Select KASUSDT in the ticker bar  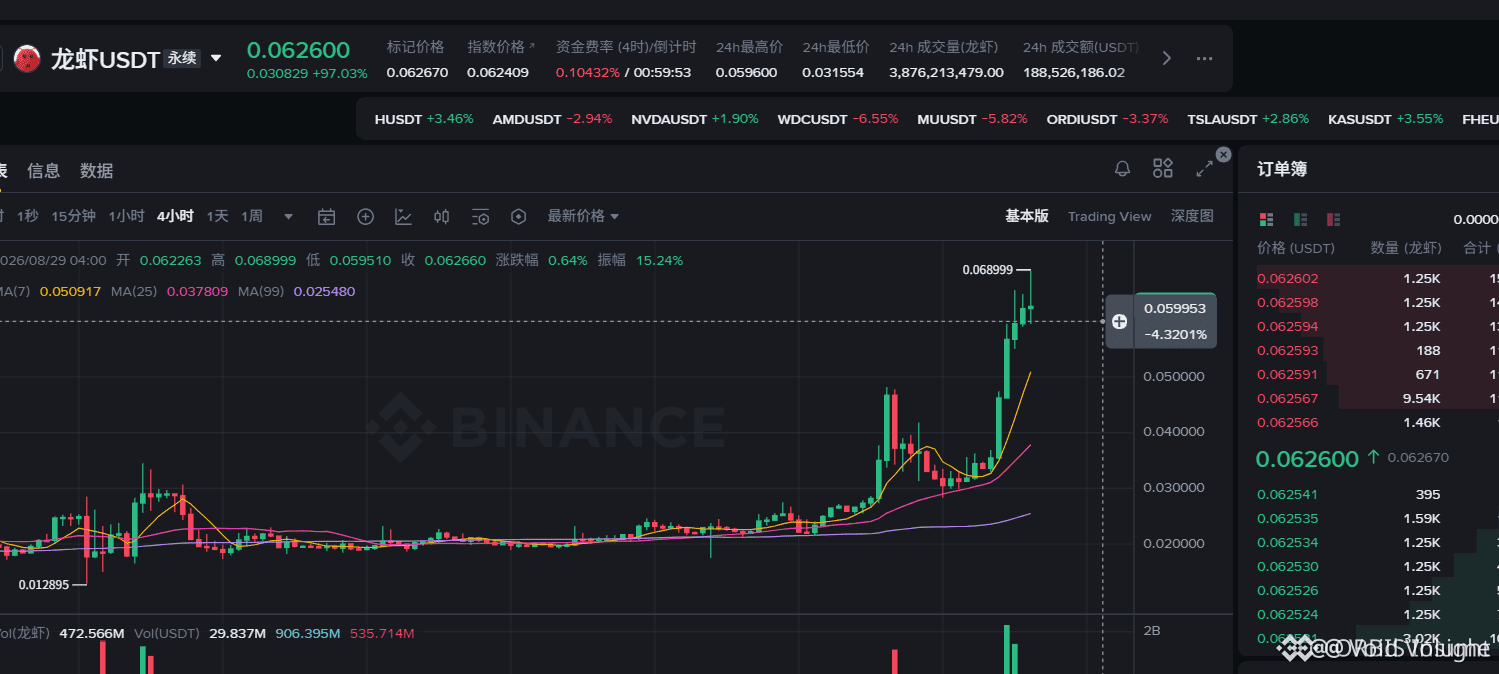(x=1386, y=119)
